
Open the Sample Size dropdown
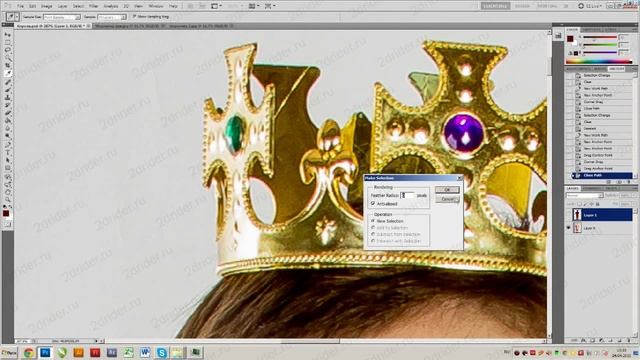(x=62, y=17)
